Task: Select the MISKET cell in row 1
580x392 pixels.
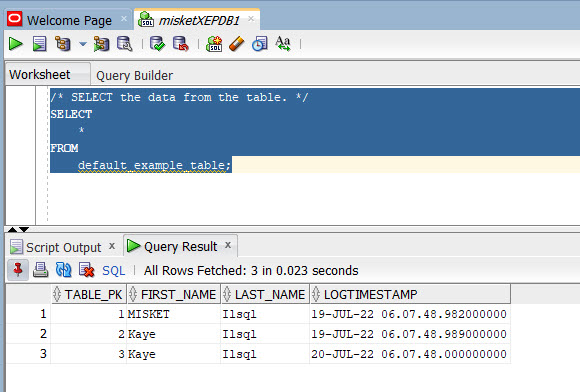Action: pyautogui.click(x=173, y=314)
